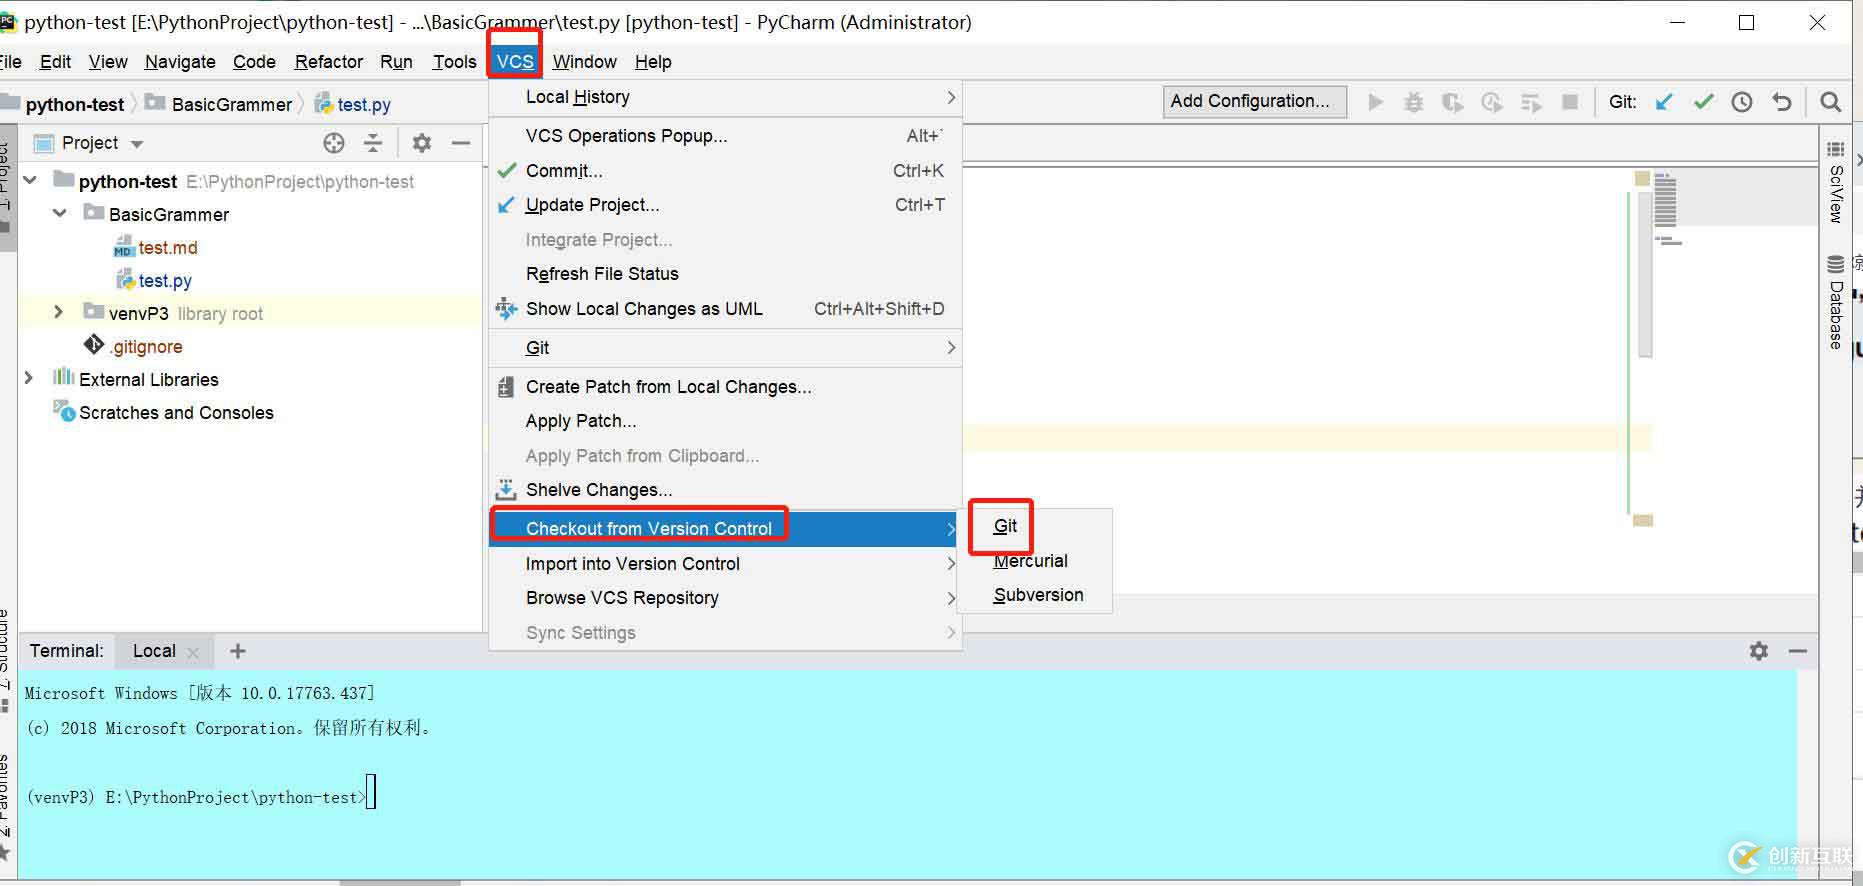Open the Window menu
The image size is (1863, 886).
coord(584,62)
